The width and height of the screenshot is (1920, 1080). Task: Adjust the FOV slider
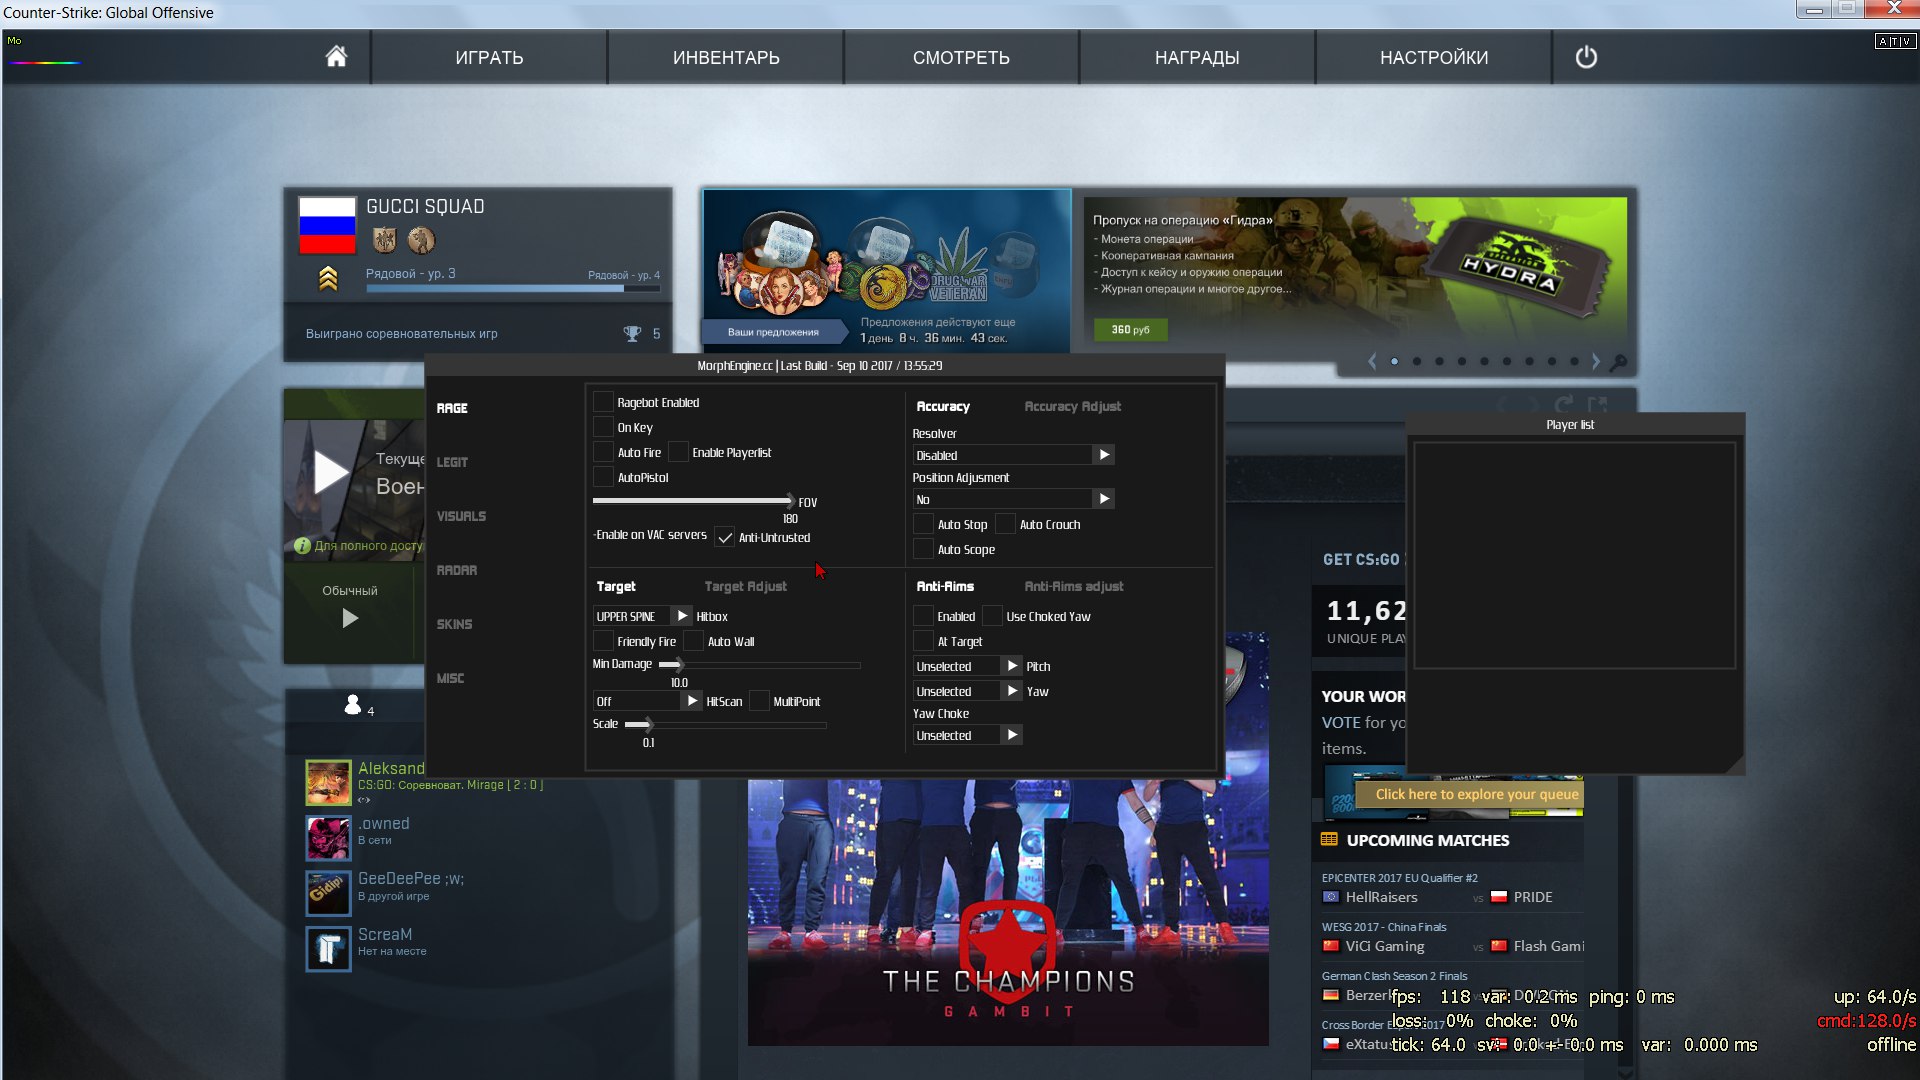pyautogui.click(x=692, y=500)
